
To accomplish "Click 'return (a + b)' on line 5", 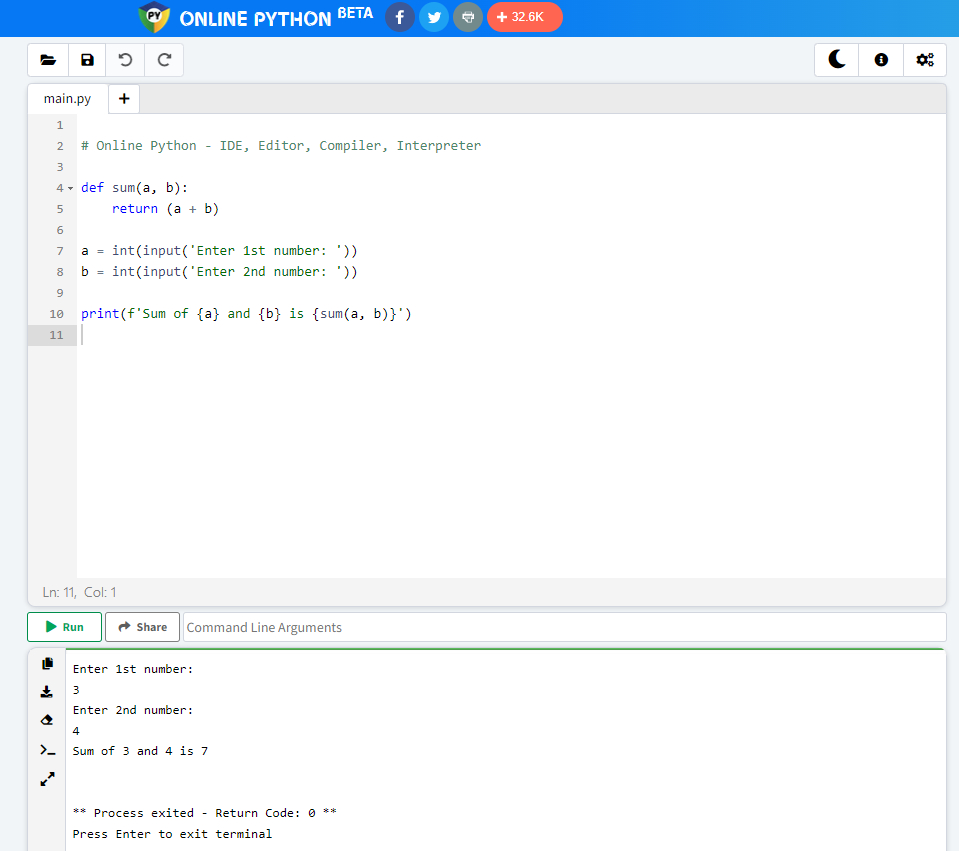I will [x=165, y=209].
